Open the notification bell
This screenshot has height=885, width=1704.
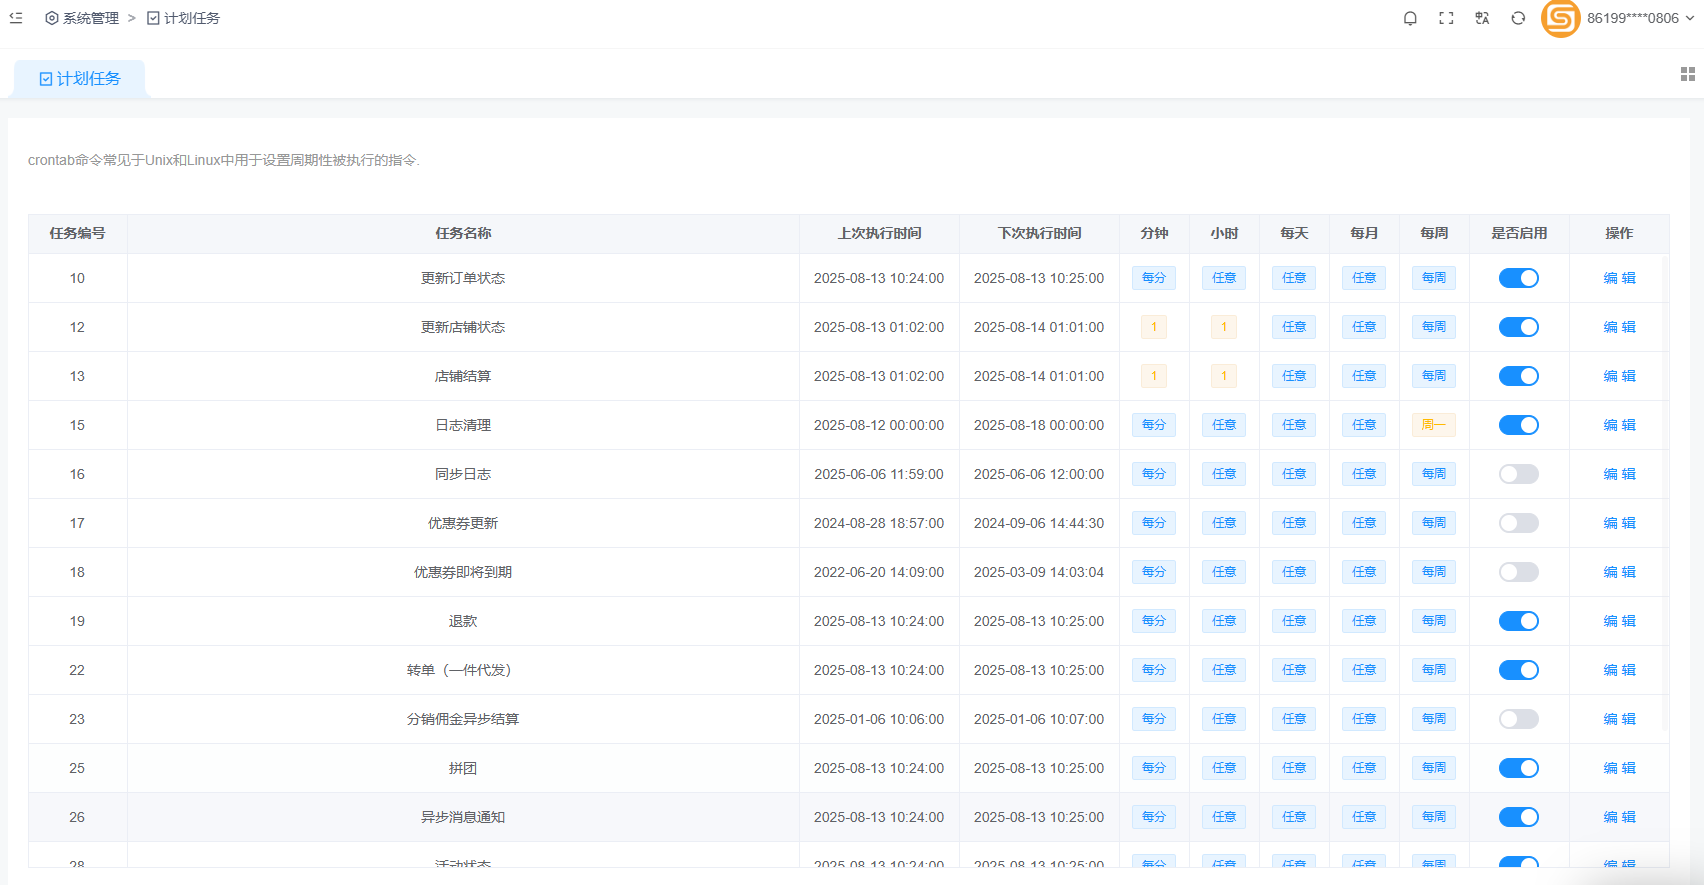1410,18
